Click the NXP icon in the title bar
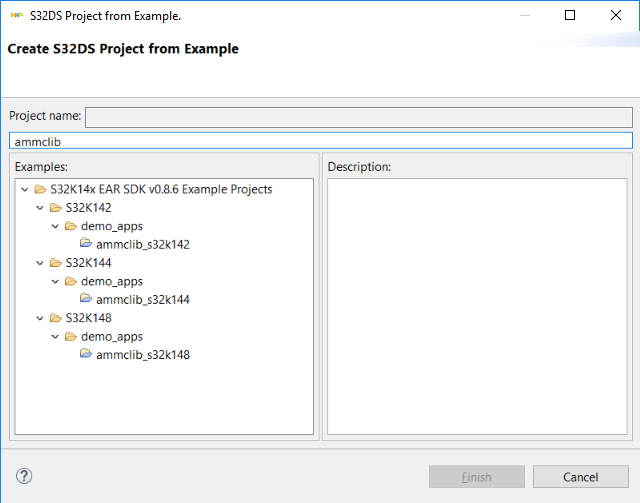The width and height of the screenshot is (640, 503). point(16,16)
